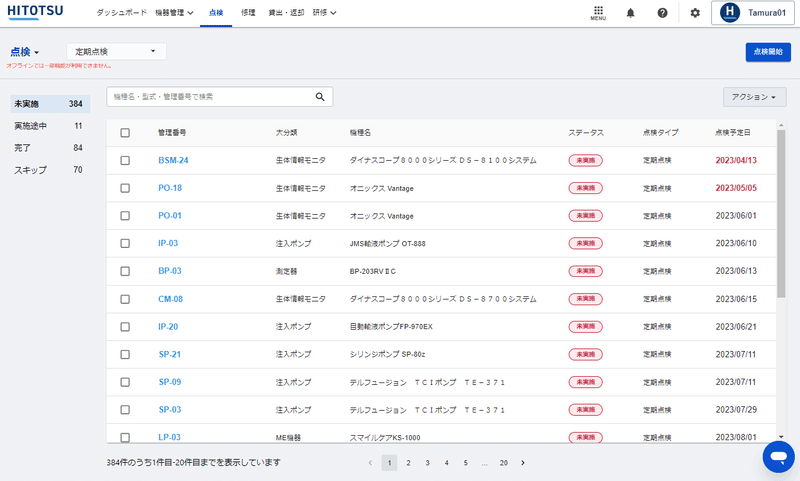Open LP-03 device link

click(x=169, y=437)
